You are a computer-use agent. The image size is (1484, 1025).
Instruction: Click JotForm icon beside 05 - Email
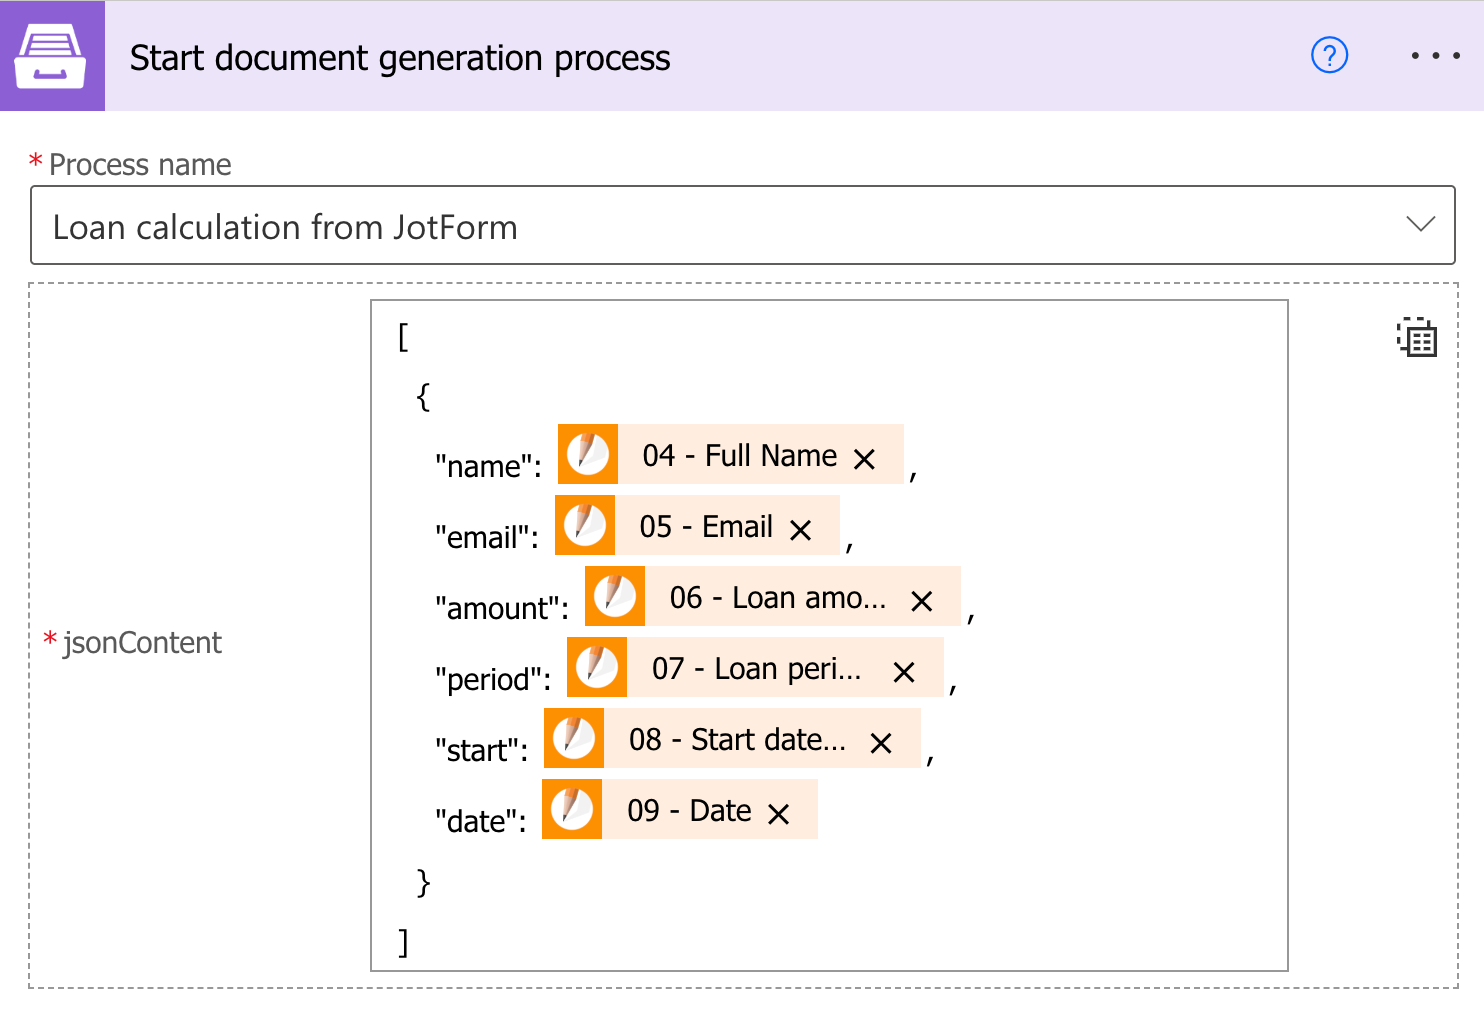click(585, 525)
